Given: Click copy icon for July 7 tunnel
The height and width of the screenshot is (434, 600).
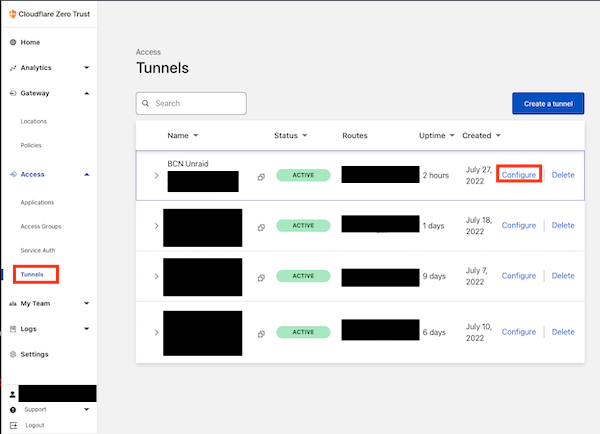Looking at the screenshot, I should click(260, 276).
